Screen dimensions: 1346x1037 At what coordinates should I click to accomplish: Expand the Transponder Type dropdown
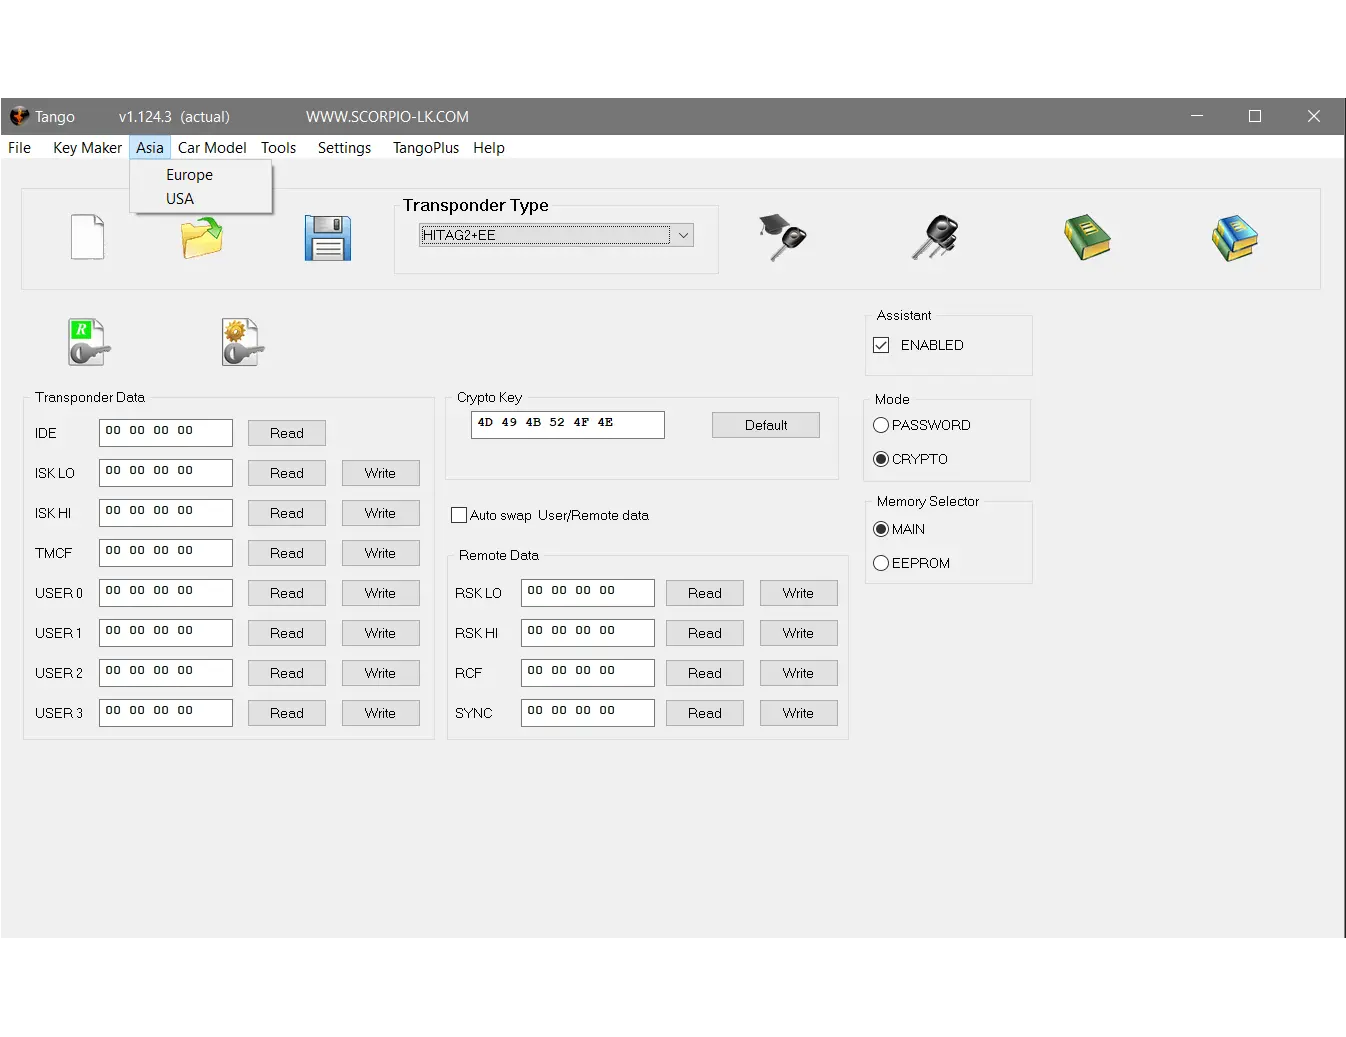pyautogui.click(x=683, y=235)
